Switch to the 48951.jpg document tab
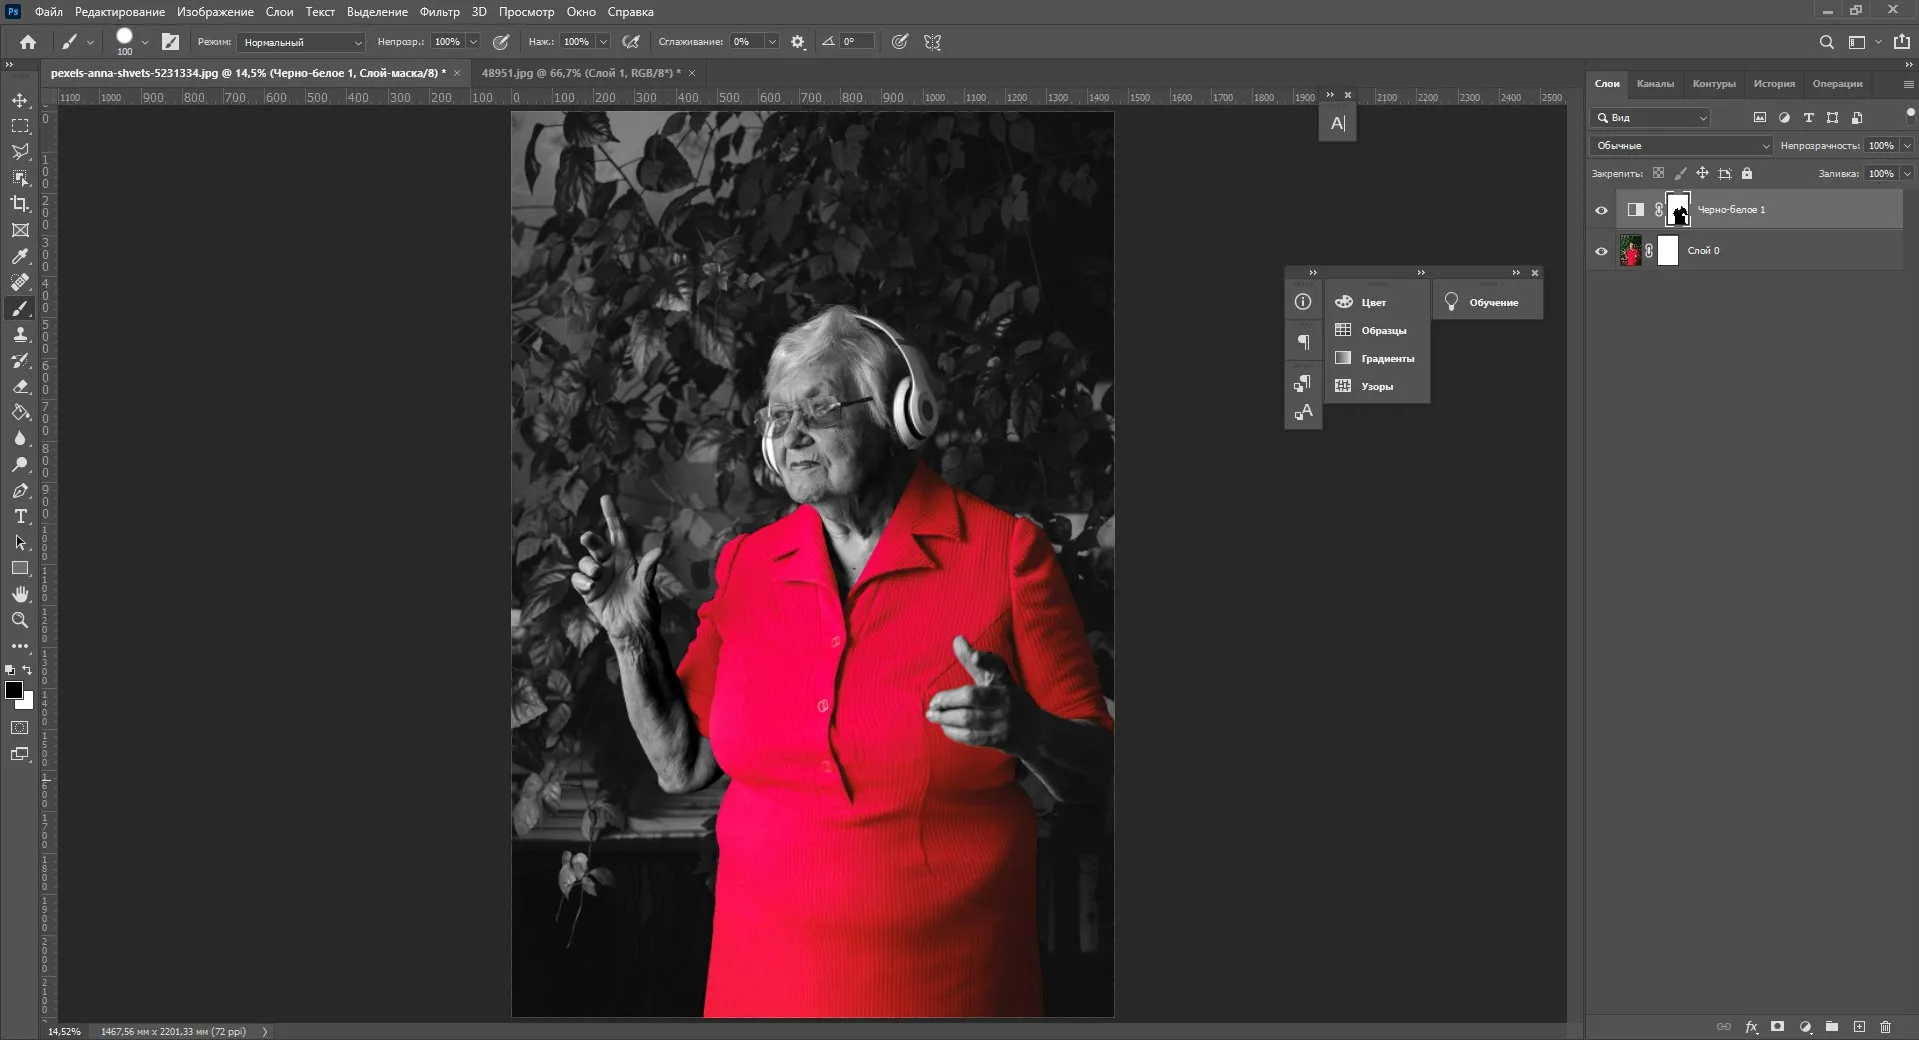This screenshot has width=1919, height=1040. tap(581, 73)
